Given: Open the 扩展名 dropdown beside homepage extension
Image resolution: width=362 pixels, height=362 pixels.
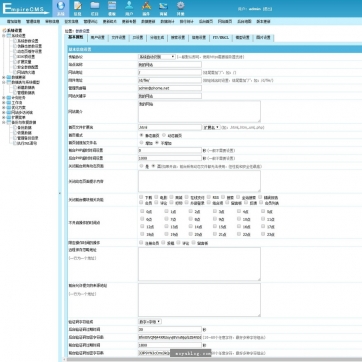Looking at the screenshot, I should tap(212, 127).
